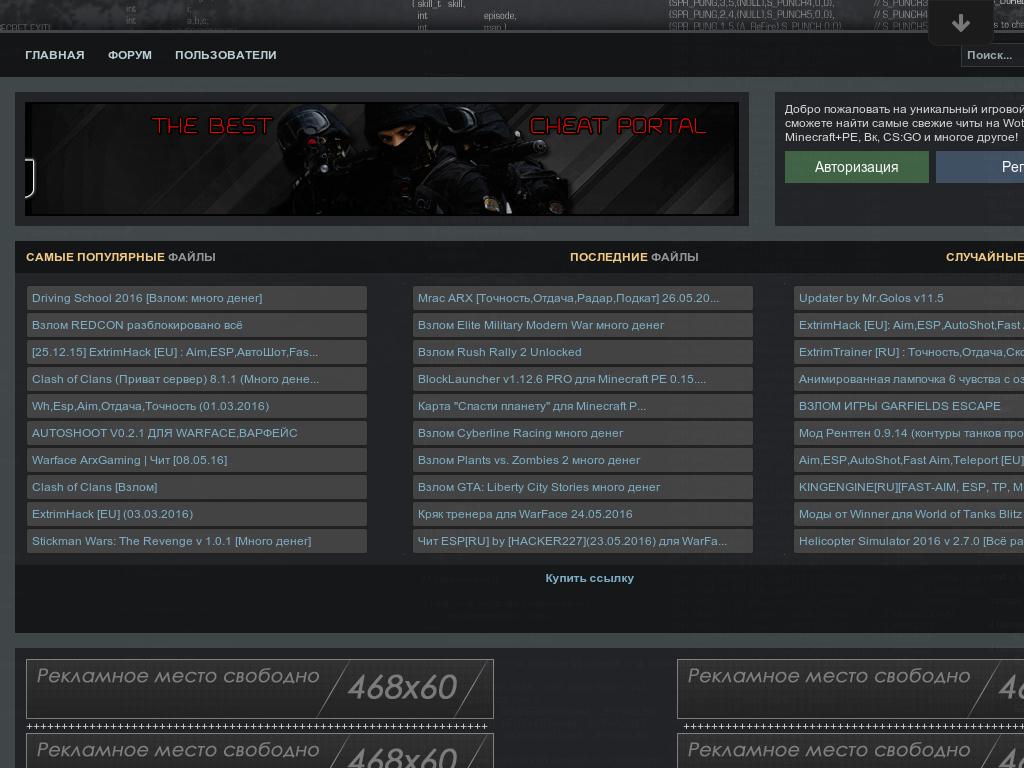1024x768 pixels.
Task: Open Взлом Rush Rally 2 Unlocked
Action: (x=499, y=352)
